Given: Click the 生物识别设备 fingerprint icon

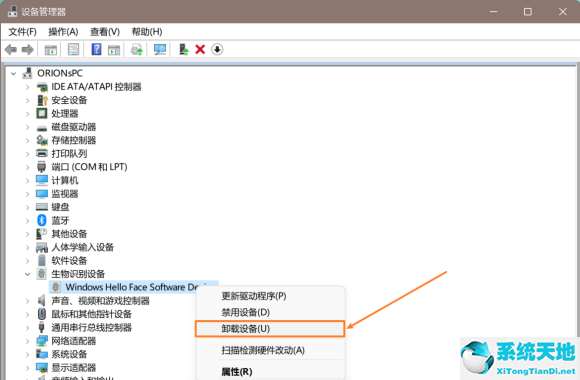Looking at the screenshot, I should point(41,274).
